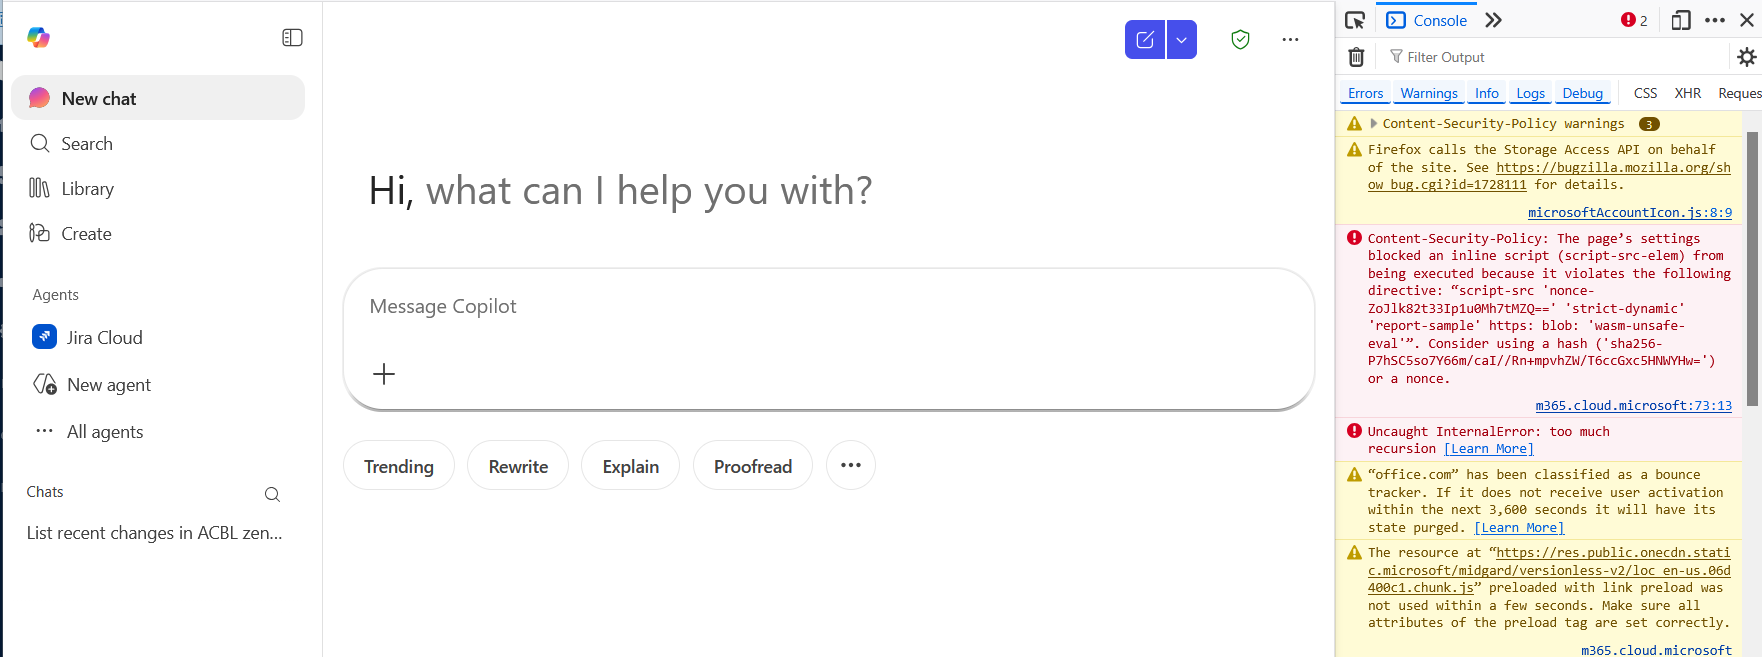Viewport: 1762px width, 657px height.
Task: Click the Message Copilot input field
Action: (x=828, y=307)
